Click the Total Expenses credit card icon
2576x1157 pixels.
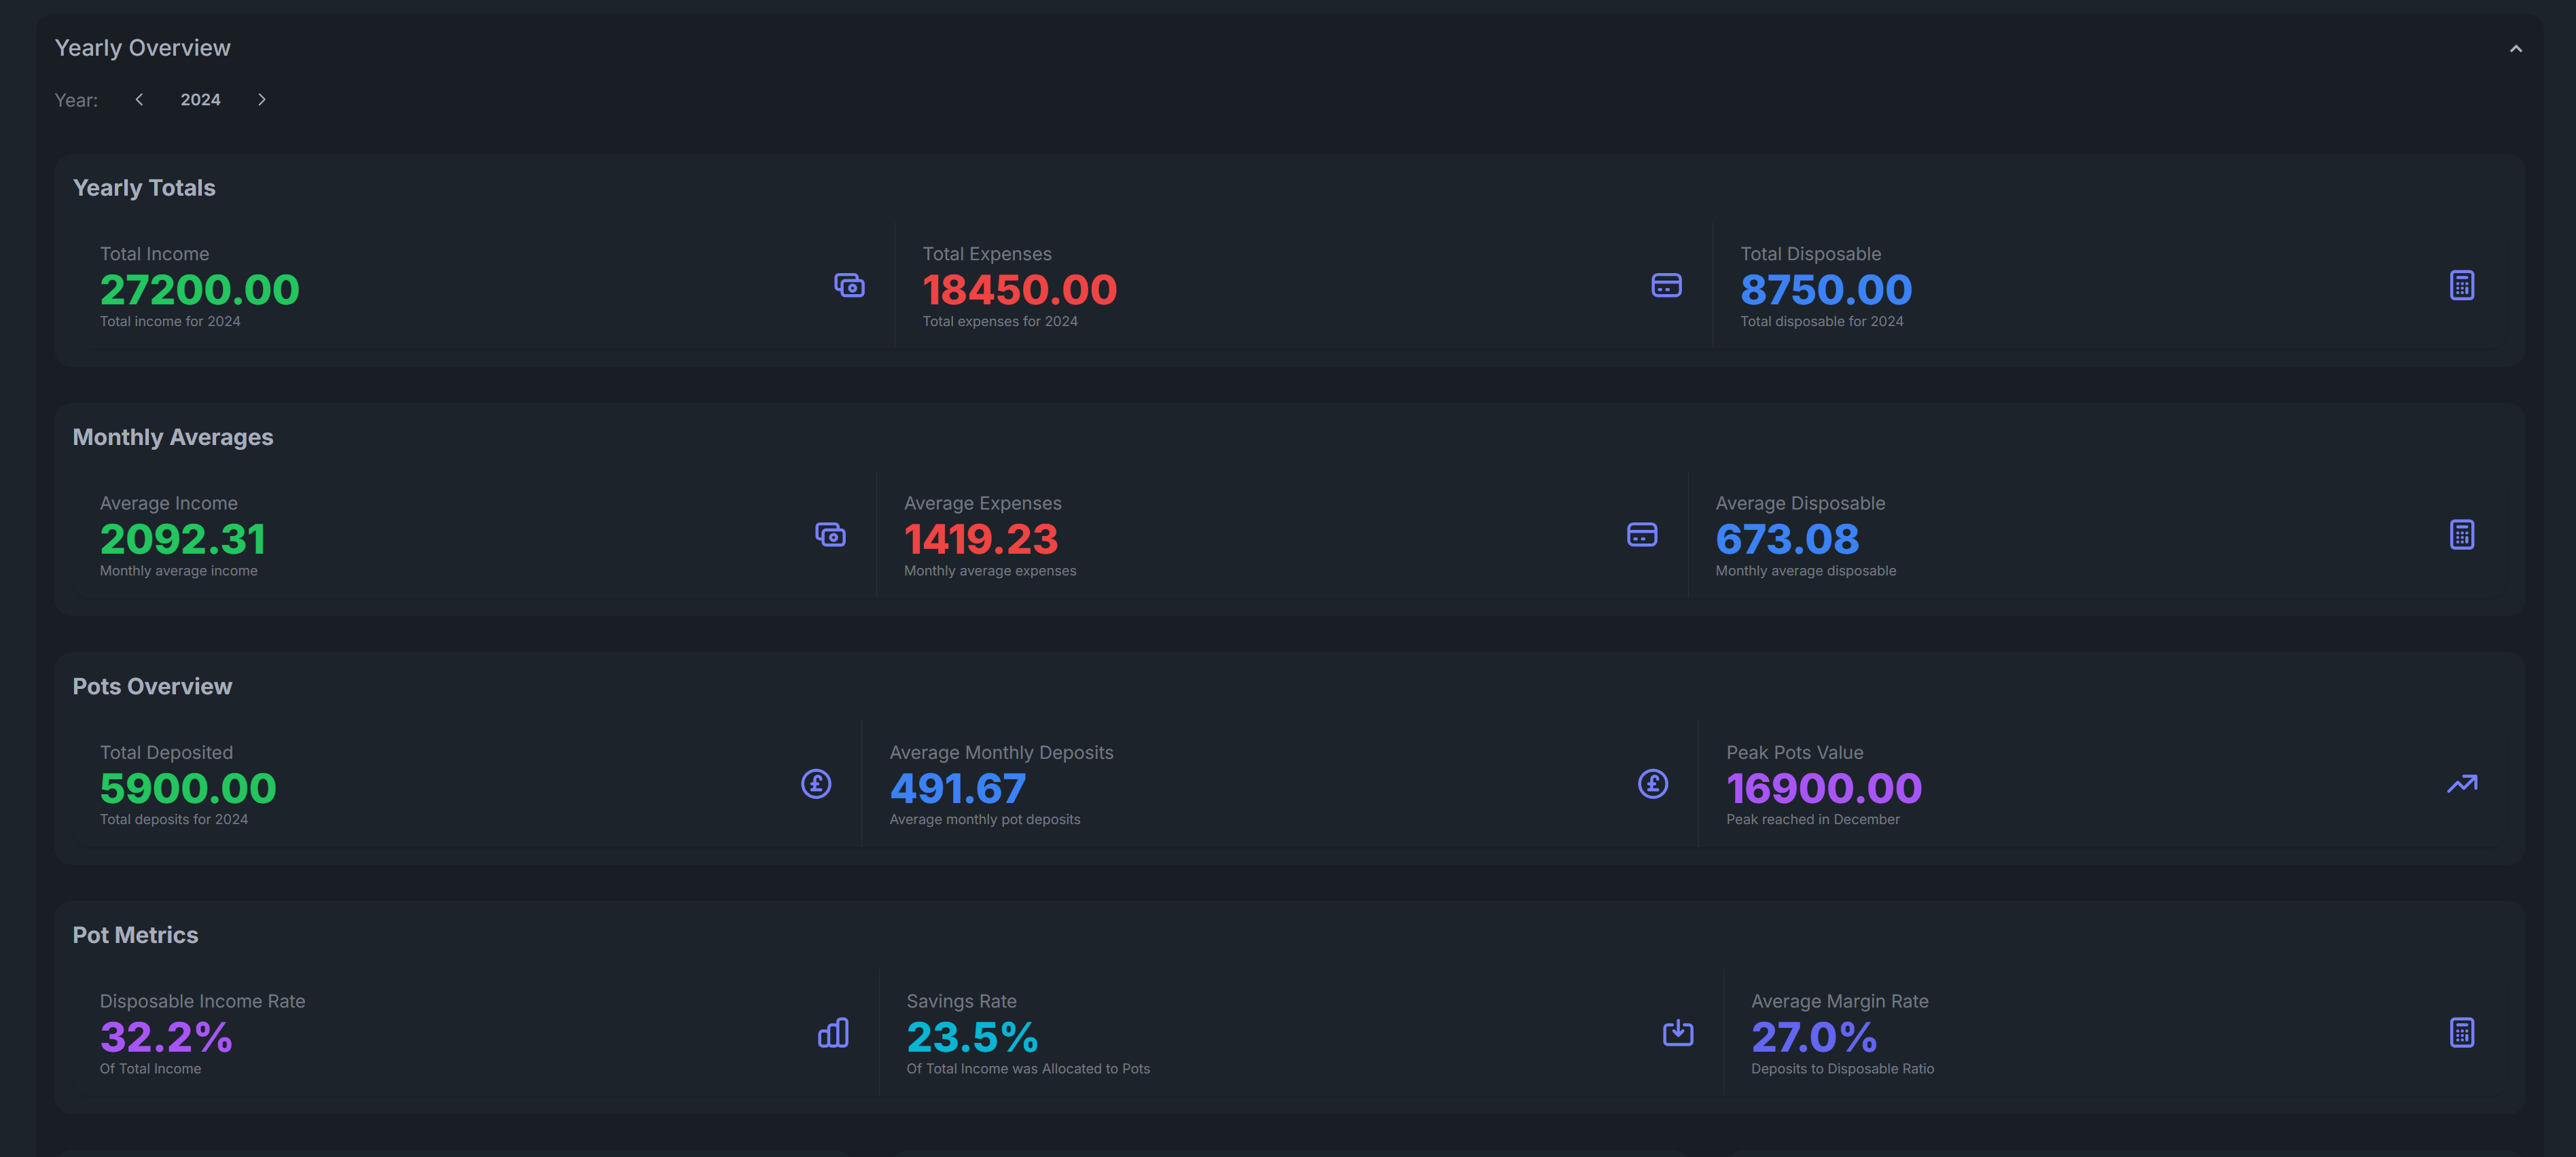pyautogui.click(x=1666, y=285)
